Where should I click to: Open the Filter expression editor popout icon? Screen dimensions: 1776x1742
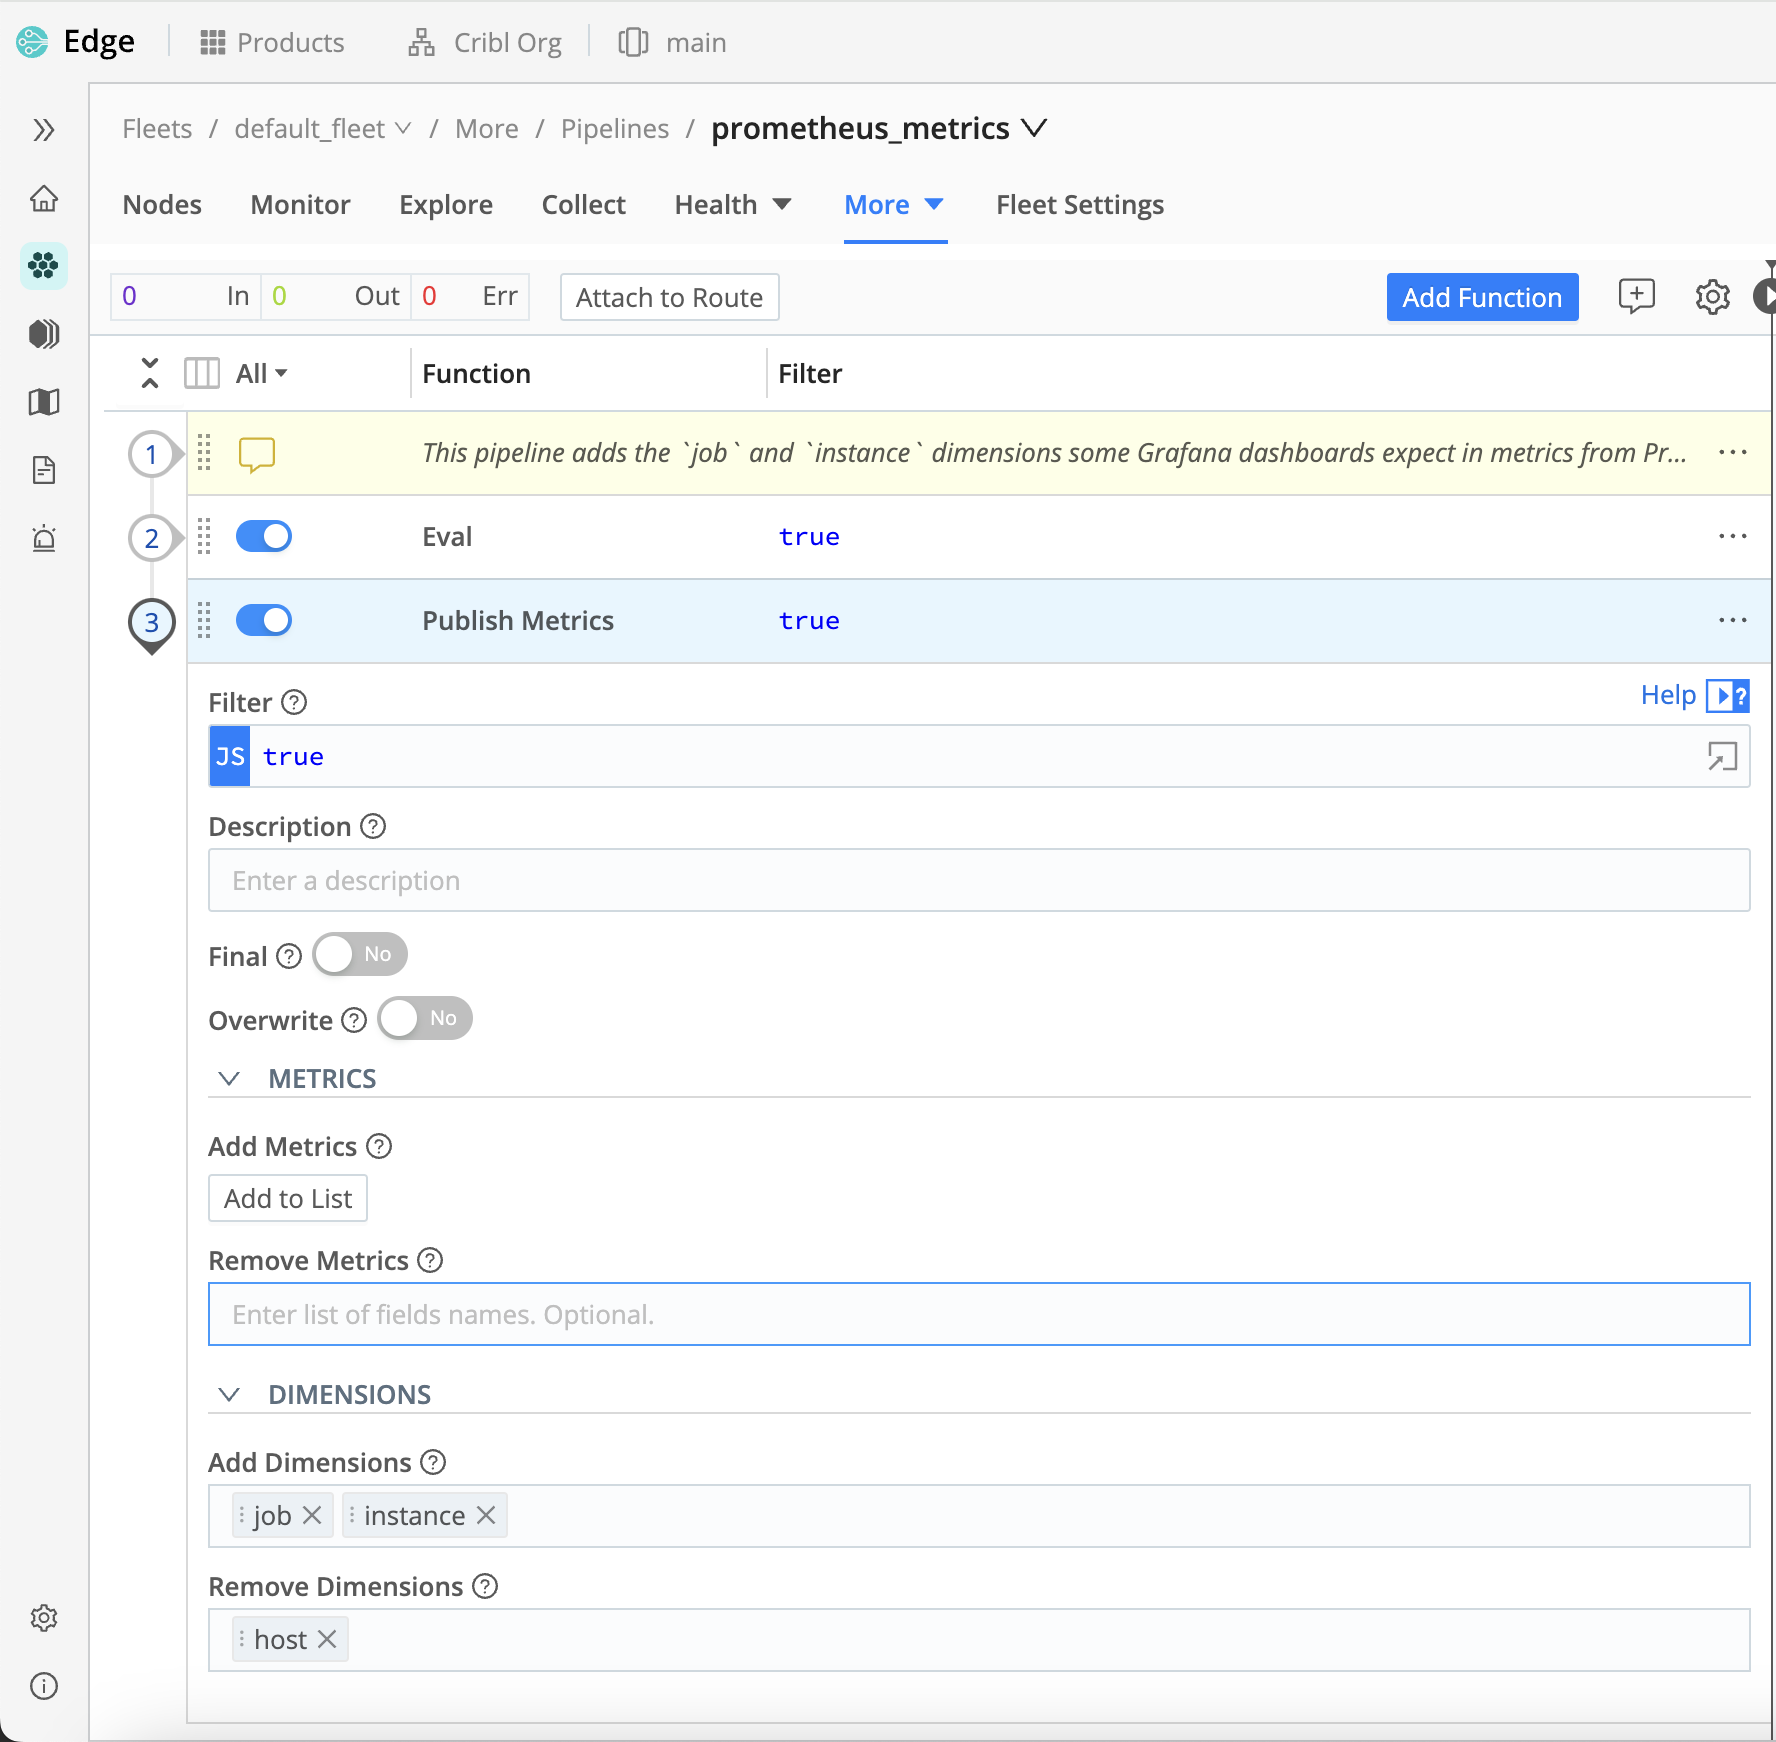1722,757
